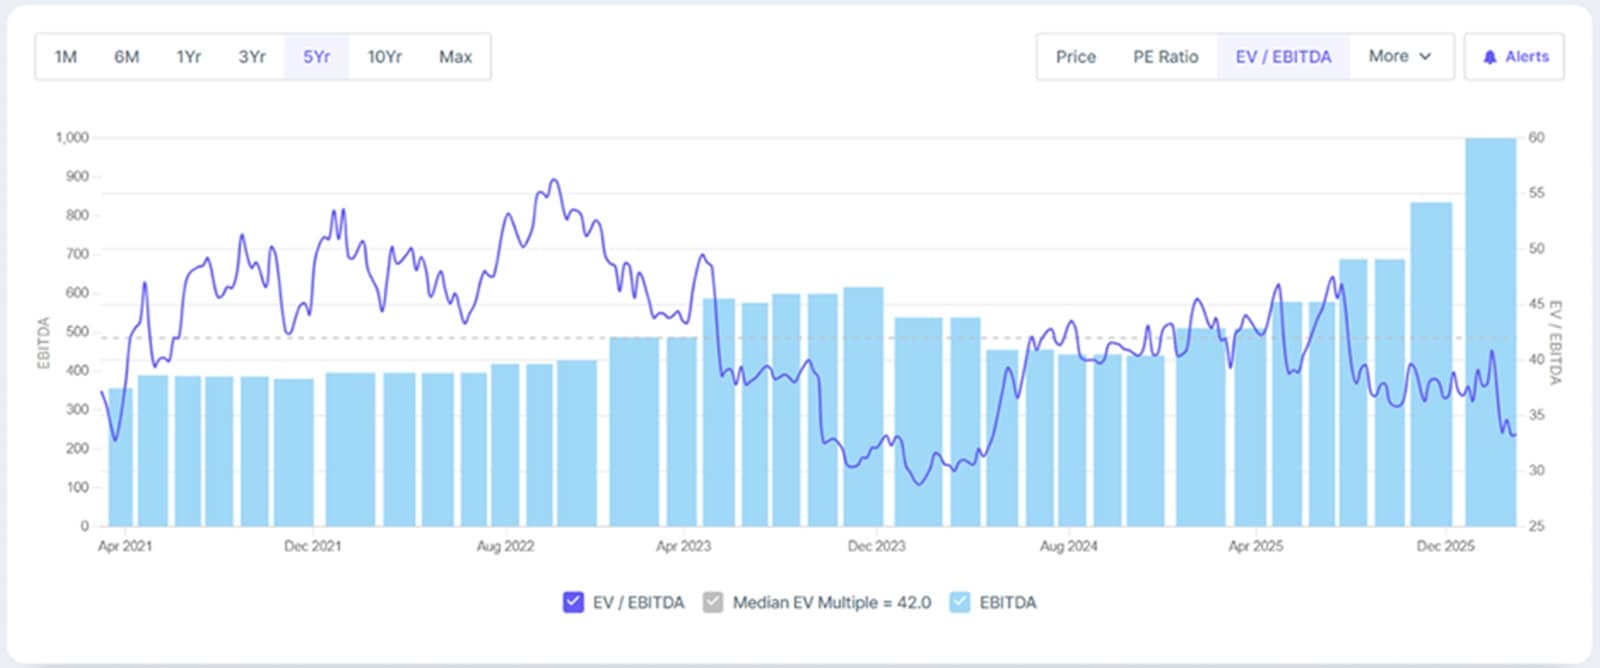Click the chevron arrow next to More
The width and height of the screenshot is (1600, 668).
1425,57
